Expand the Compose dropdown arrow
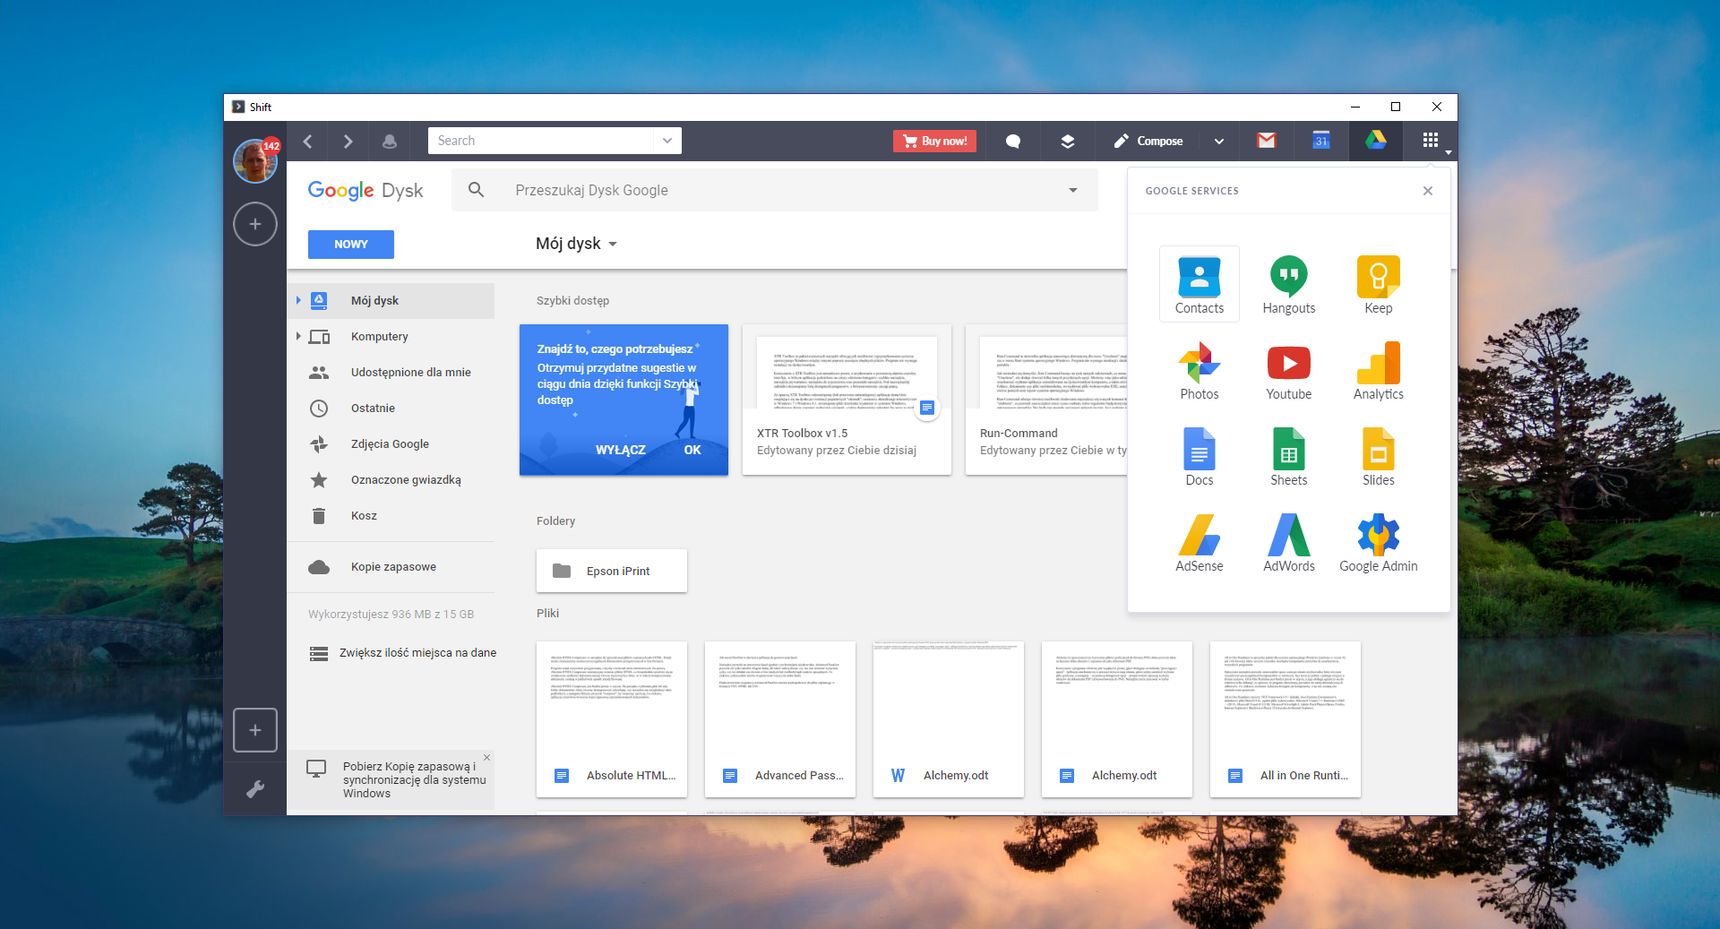Screen dimensions: 1720x929 click(1219, 141)
